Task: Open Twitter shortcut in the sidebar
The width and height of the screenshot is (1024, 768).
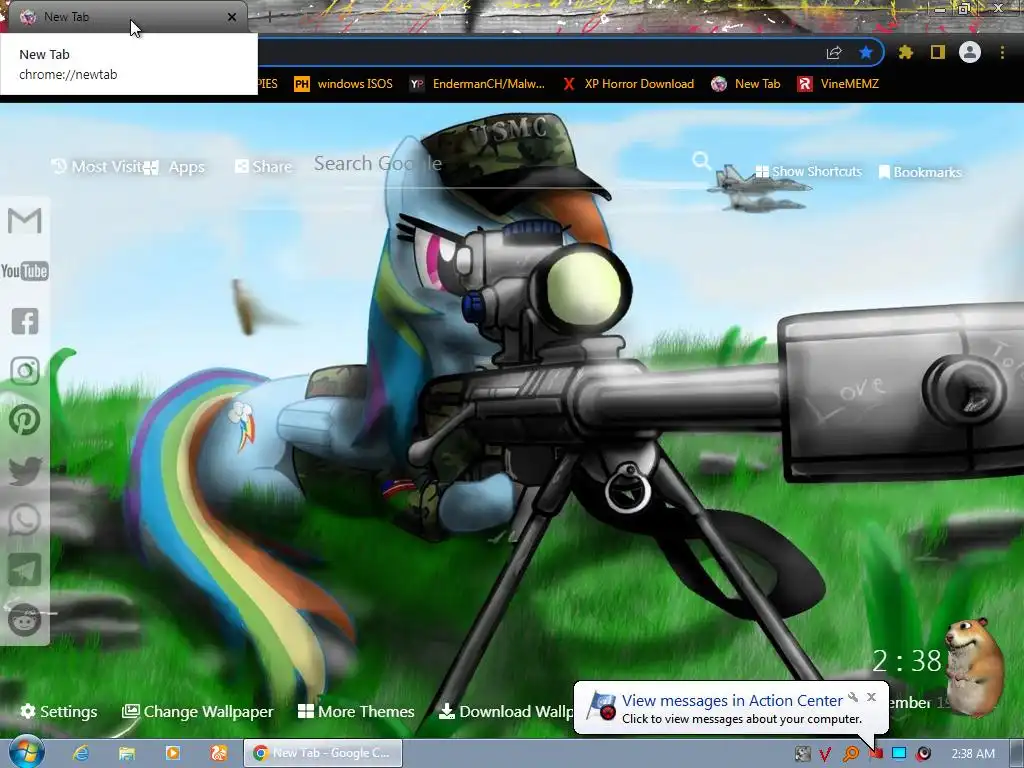Action: [x=25, y=471]
